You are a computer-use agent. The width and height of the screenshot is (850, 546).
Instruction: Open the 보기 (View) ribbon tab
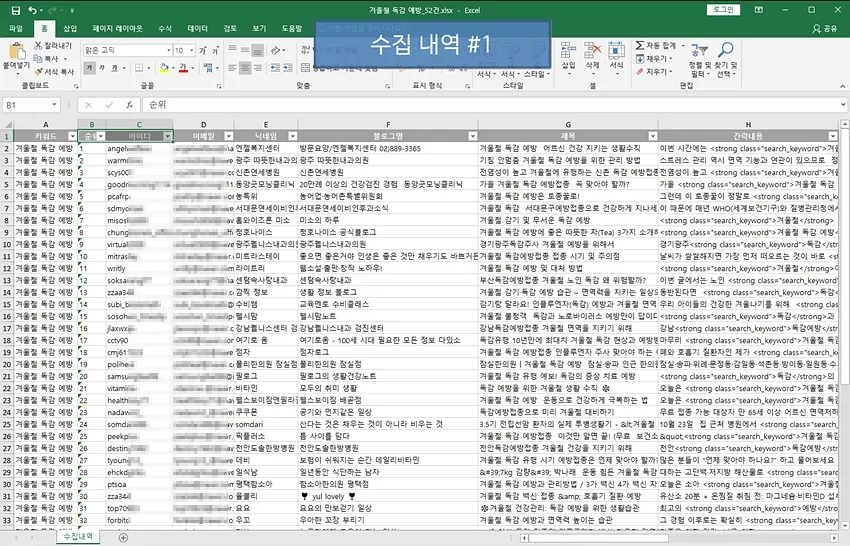click(x=259, y=28)
